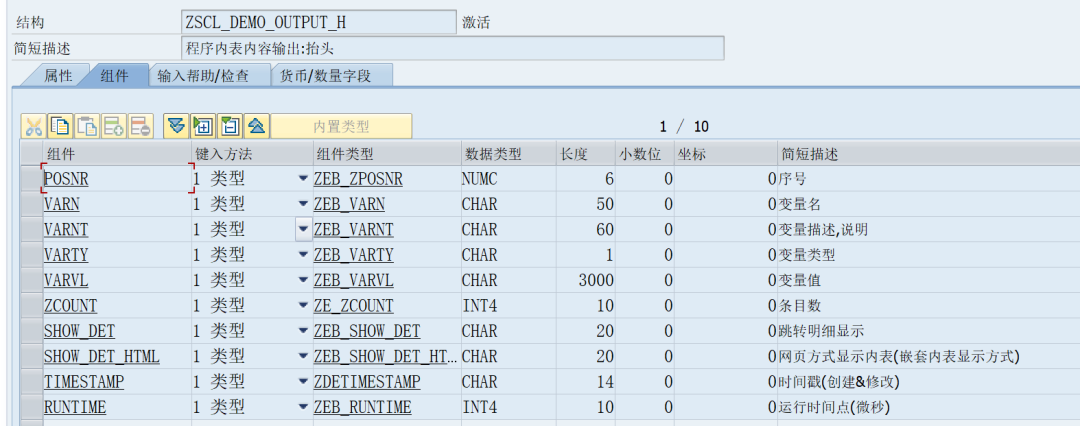Open component type ZEB_RUNTIME
This screenshot has width=1080, height=426.
tap(362, 408)
